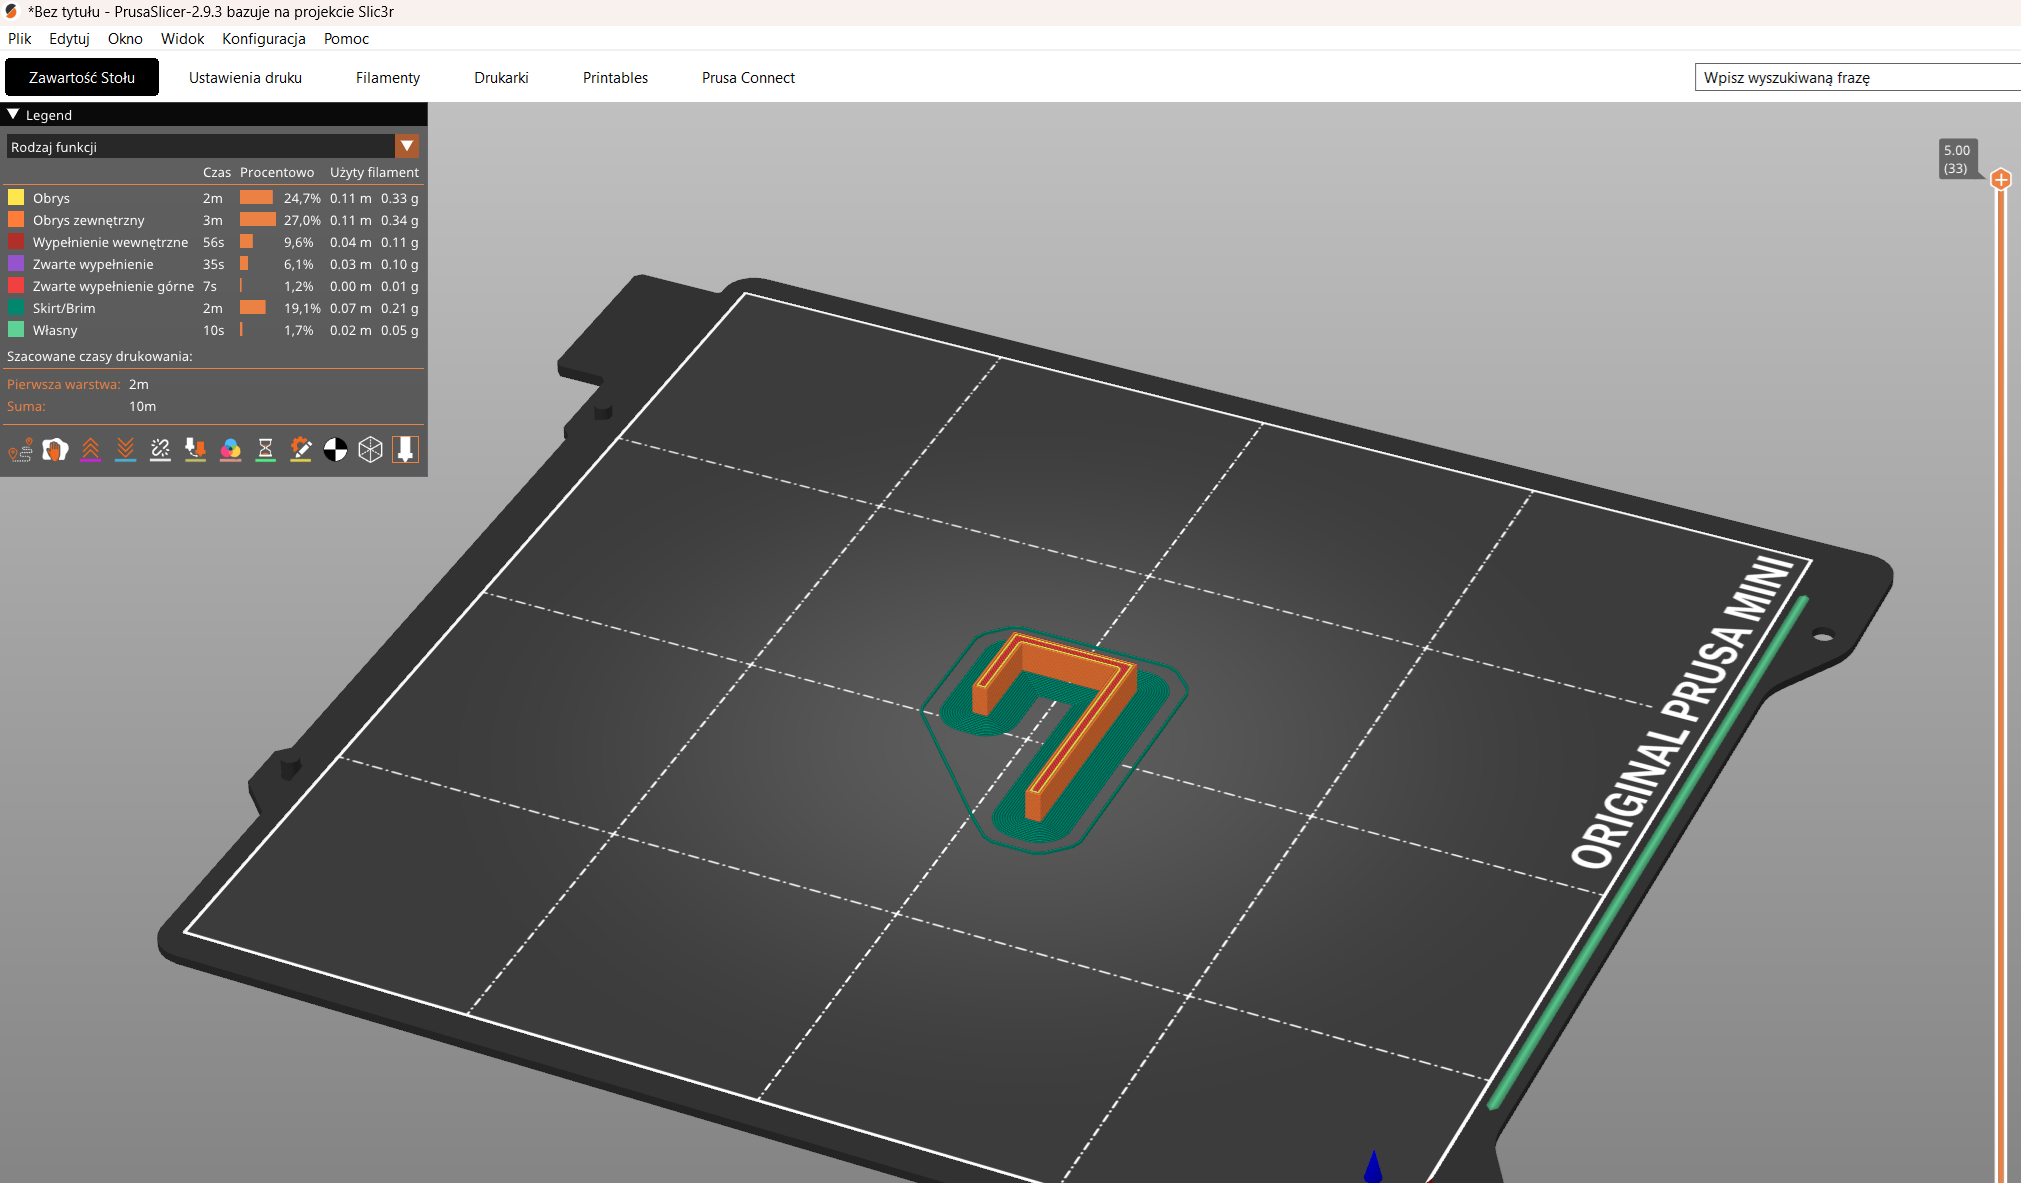This screenshot has width=2021, height=1183.
Task: Open the Okno menu
Action: 125,39
